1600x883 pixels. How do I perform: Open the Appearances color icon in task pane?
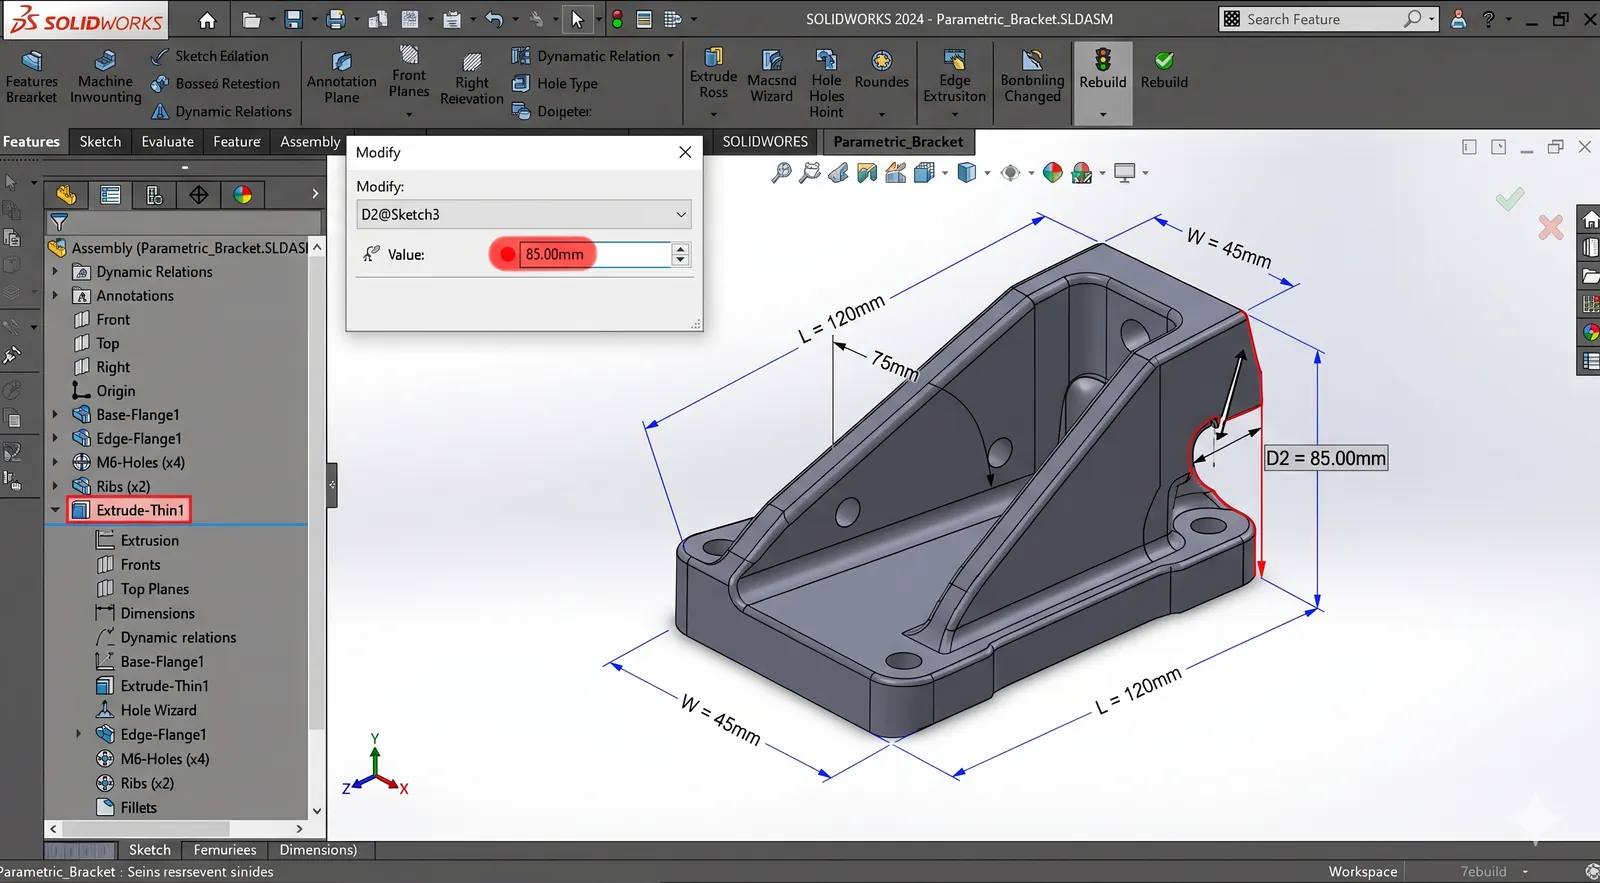tap(1590, 333)
